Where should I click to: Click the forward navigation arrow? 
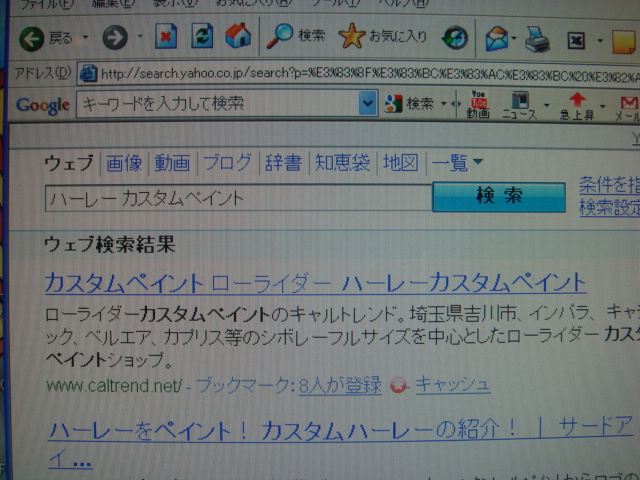pyautogui.click(x=115, y=38)
